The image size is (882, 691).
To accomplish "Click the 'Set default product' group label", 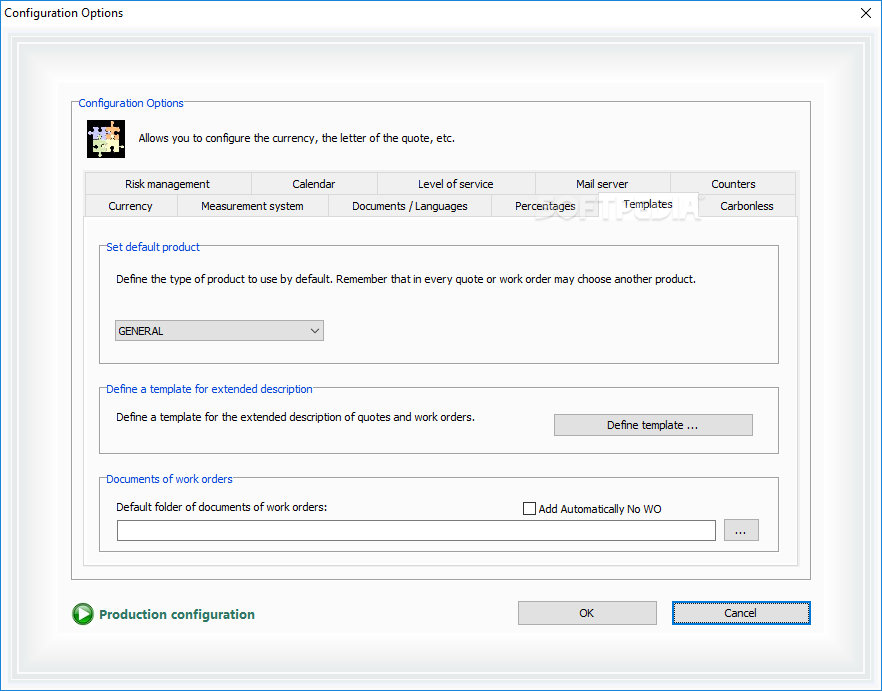I will pyautogui.click(x=153, y=247).
